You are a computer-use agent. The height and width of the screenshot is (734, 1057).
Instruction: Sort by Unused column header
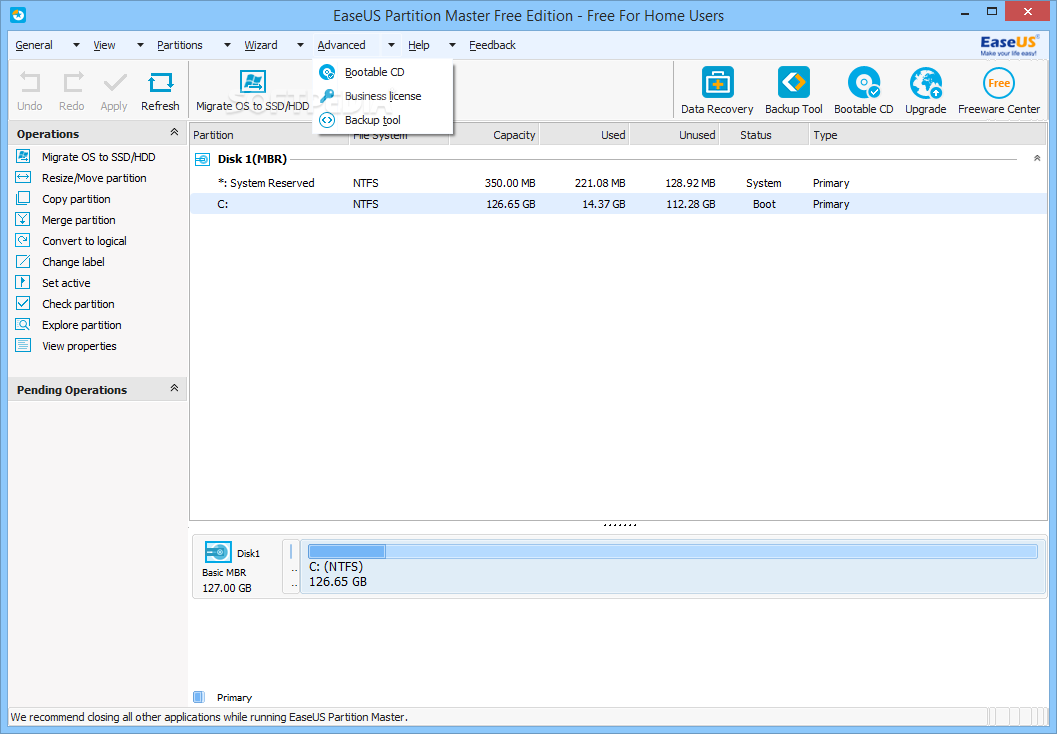coord(674,135)
